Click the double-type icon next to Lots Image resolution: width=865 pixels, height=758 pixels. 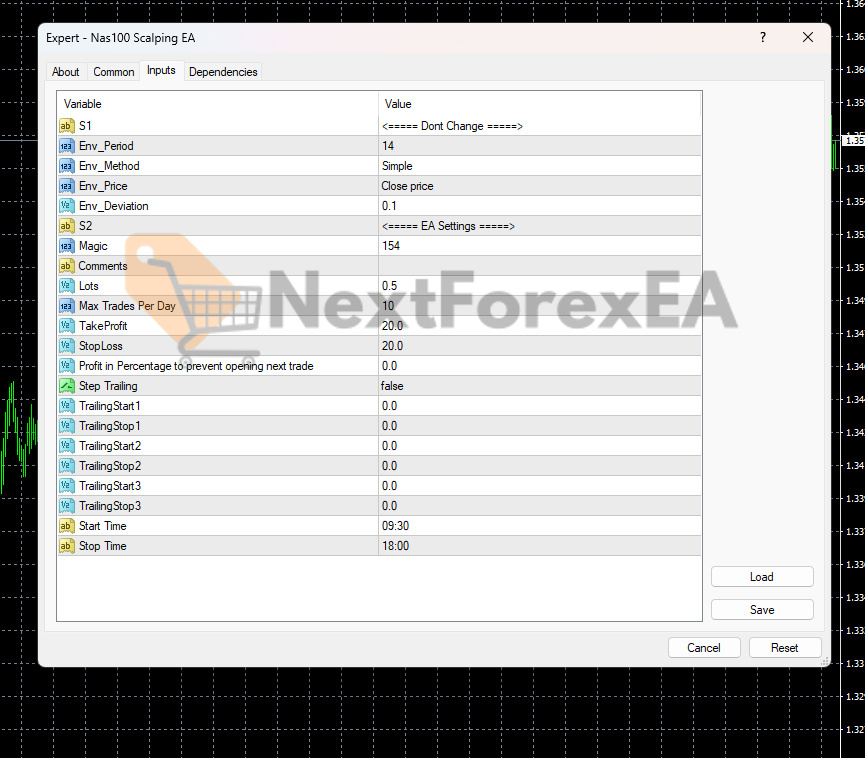coord(67,286)
